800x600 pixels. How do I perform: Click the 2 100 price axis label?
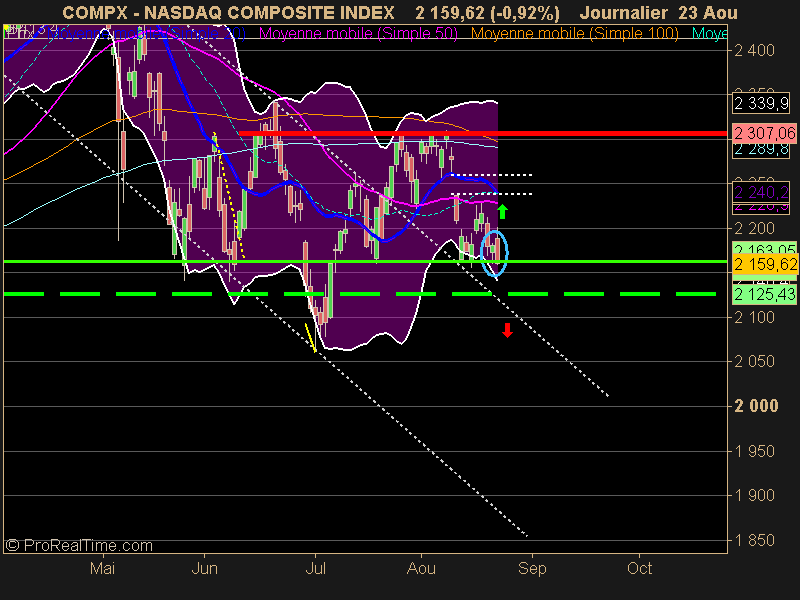coord(754,318)
